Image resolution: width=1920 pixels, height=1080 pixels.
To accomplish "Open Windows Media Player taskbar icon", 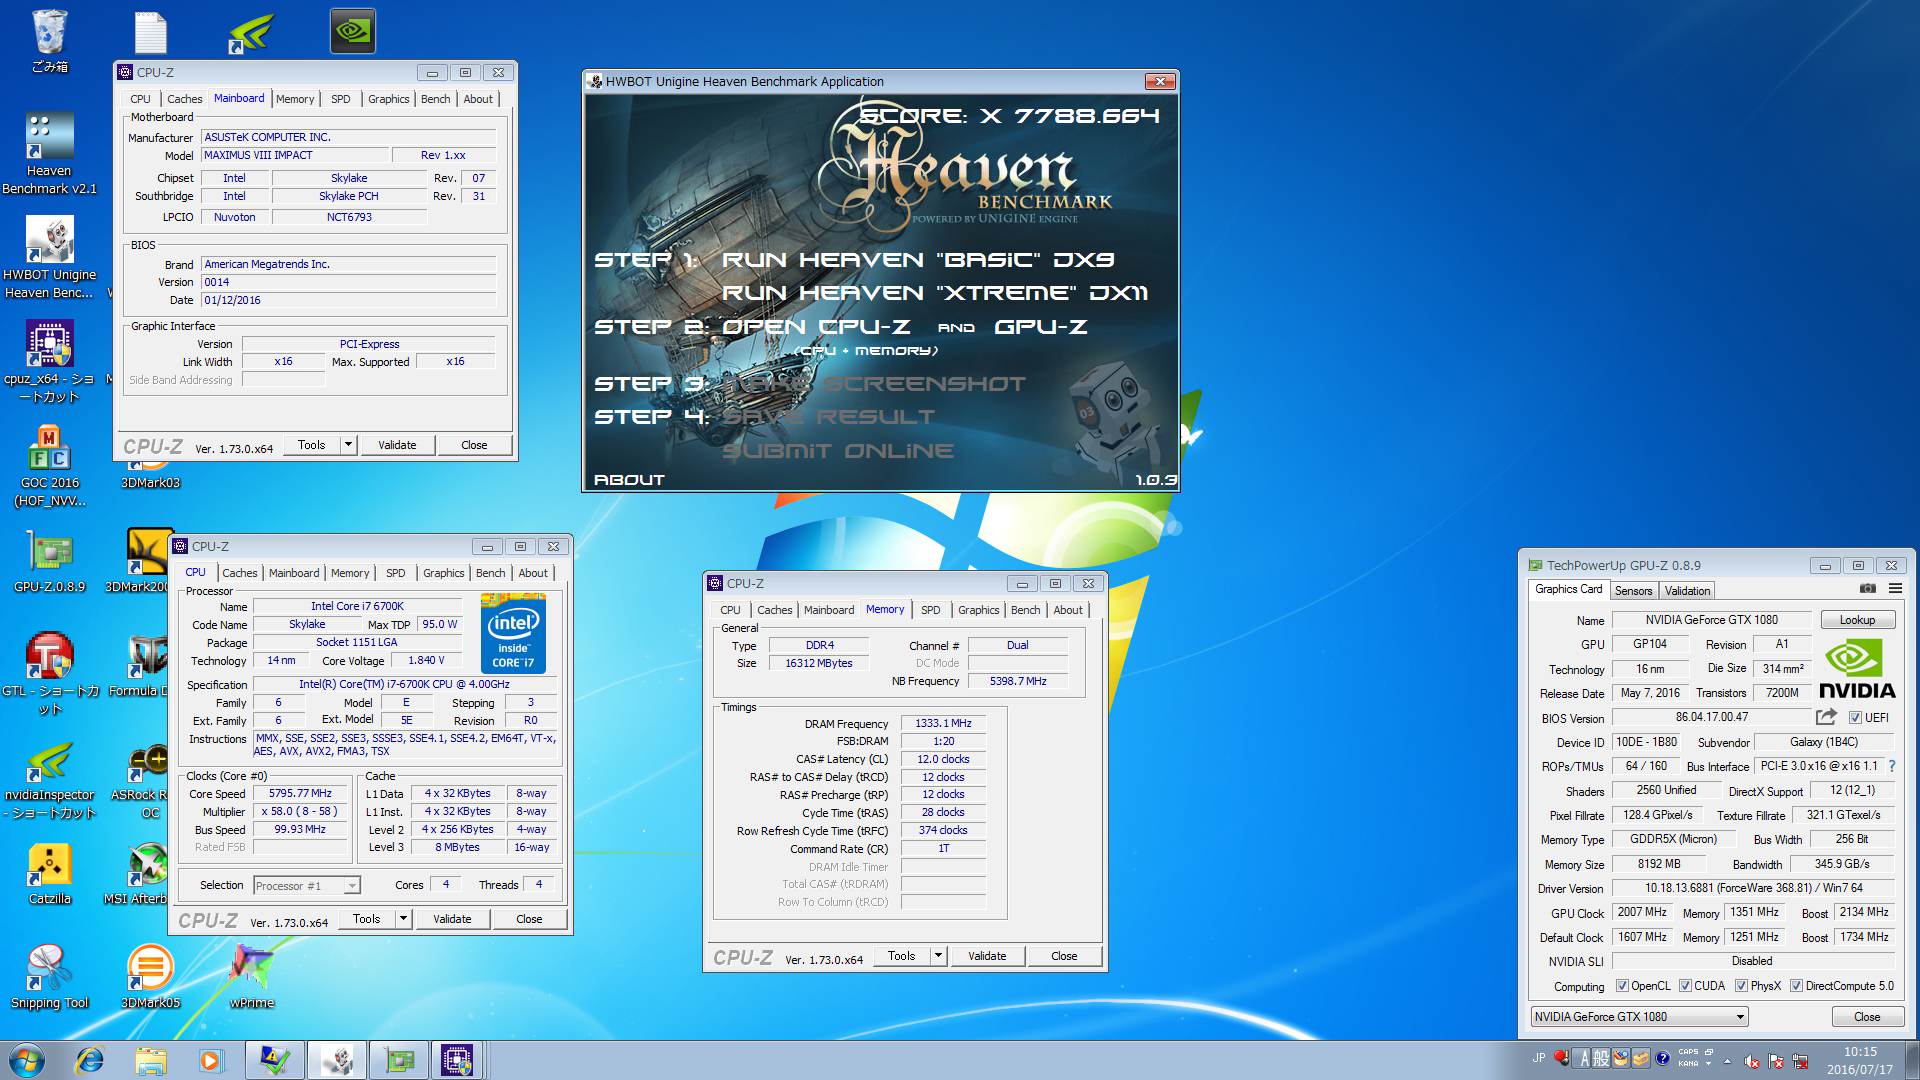I will pyautogui.click(x=210, y=1060).
